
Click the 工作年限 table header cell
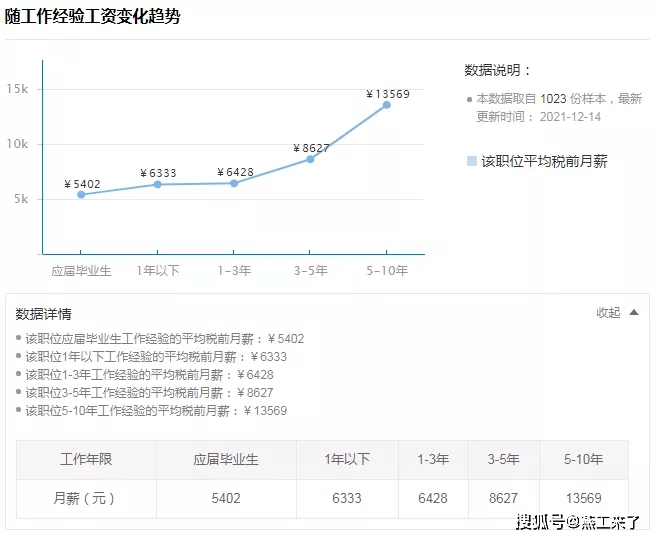86,460
